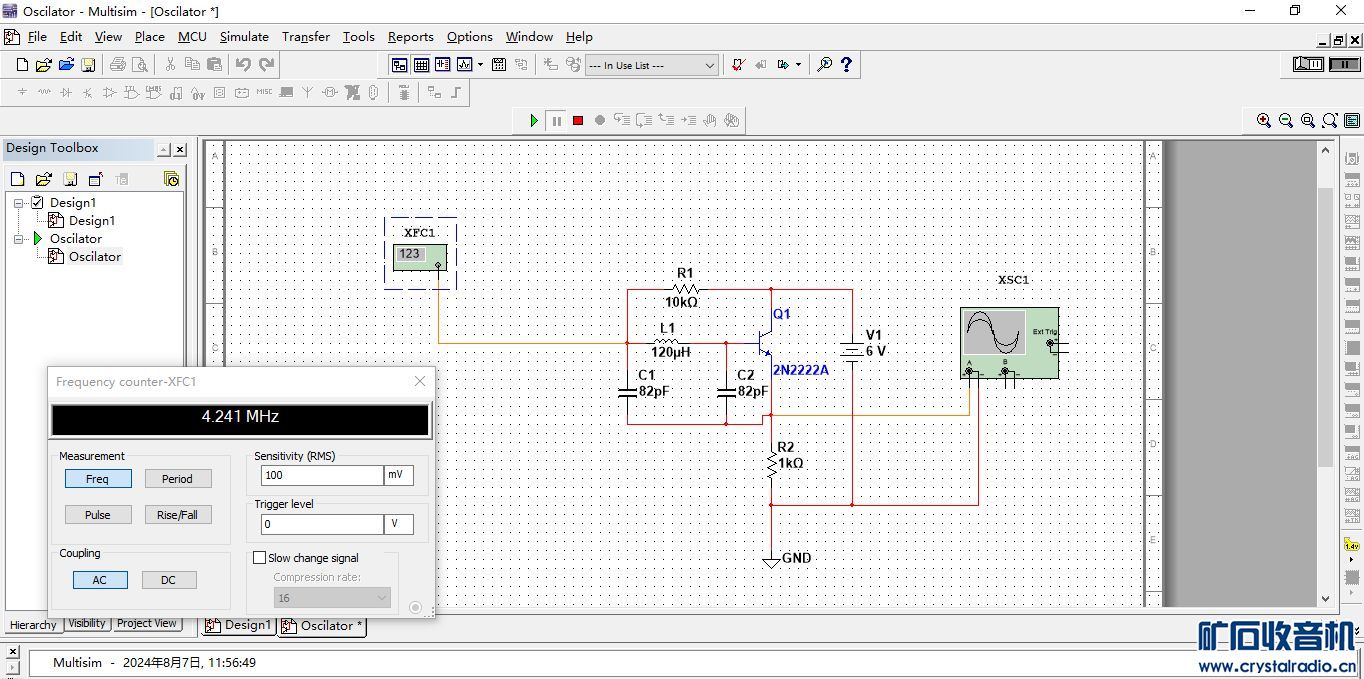Click the Pulse measurement button
This screenshot has height=679, width=1364.
tap(98, 515)
